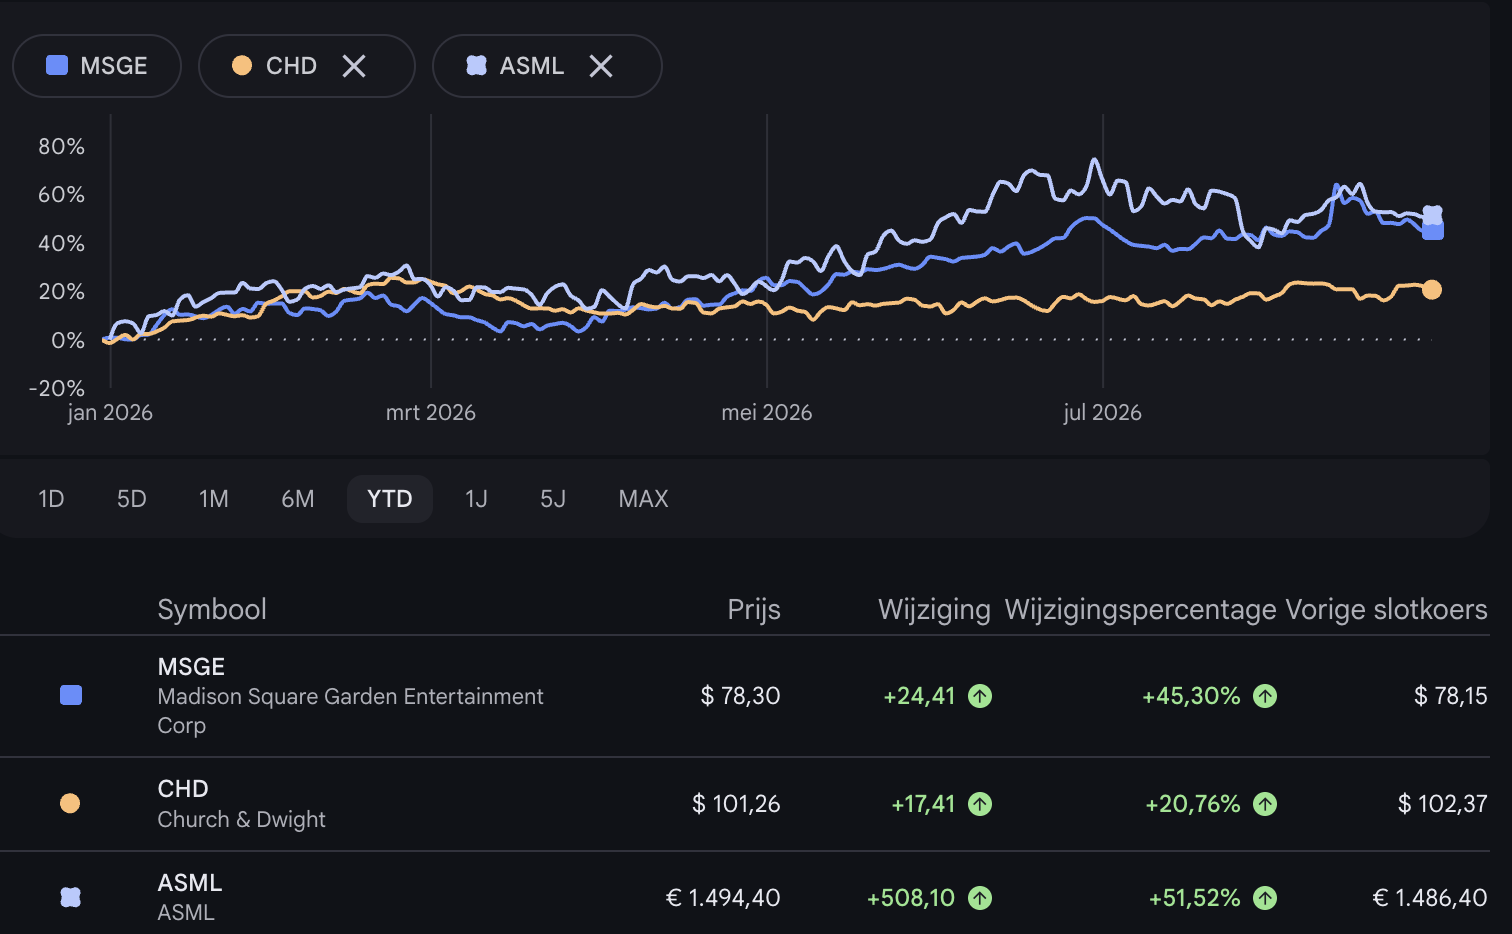
Task: Switch chart range to 6M
Action: (298, 499)
